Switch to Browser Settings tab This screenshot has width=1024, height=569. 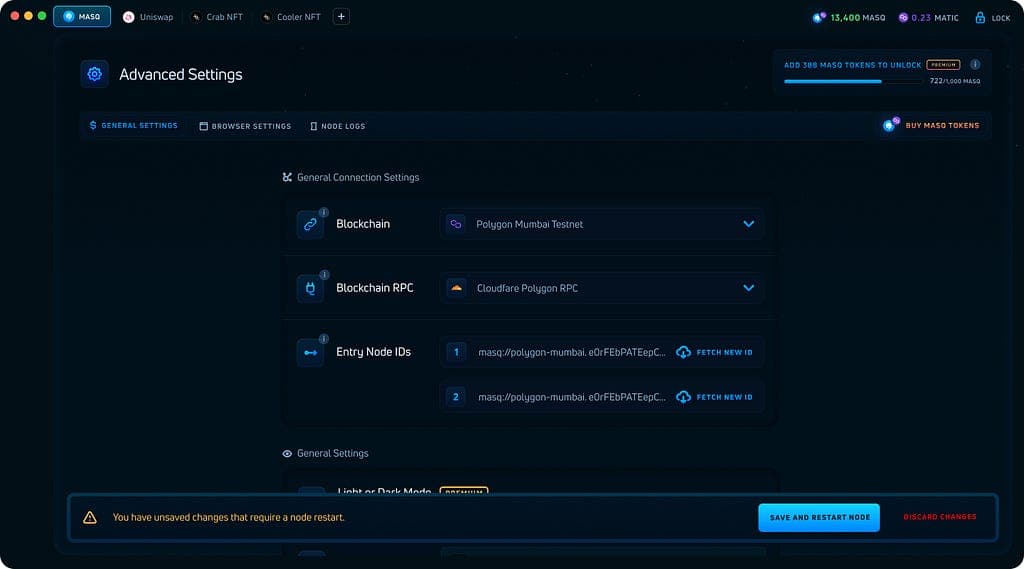(x=245, y=126)
